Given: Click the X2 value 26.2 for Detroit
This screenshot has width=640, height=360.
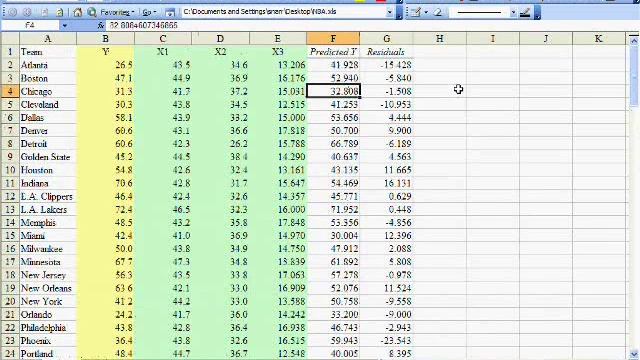Looking at the screenshot, I should pyautogui.click(x=220, y=144).
